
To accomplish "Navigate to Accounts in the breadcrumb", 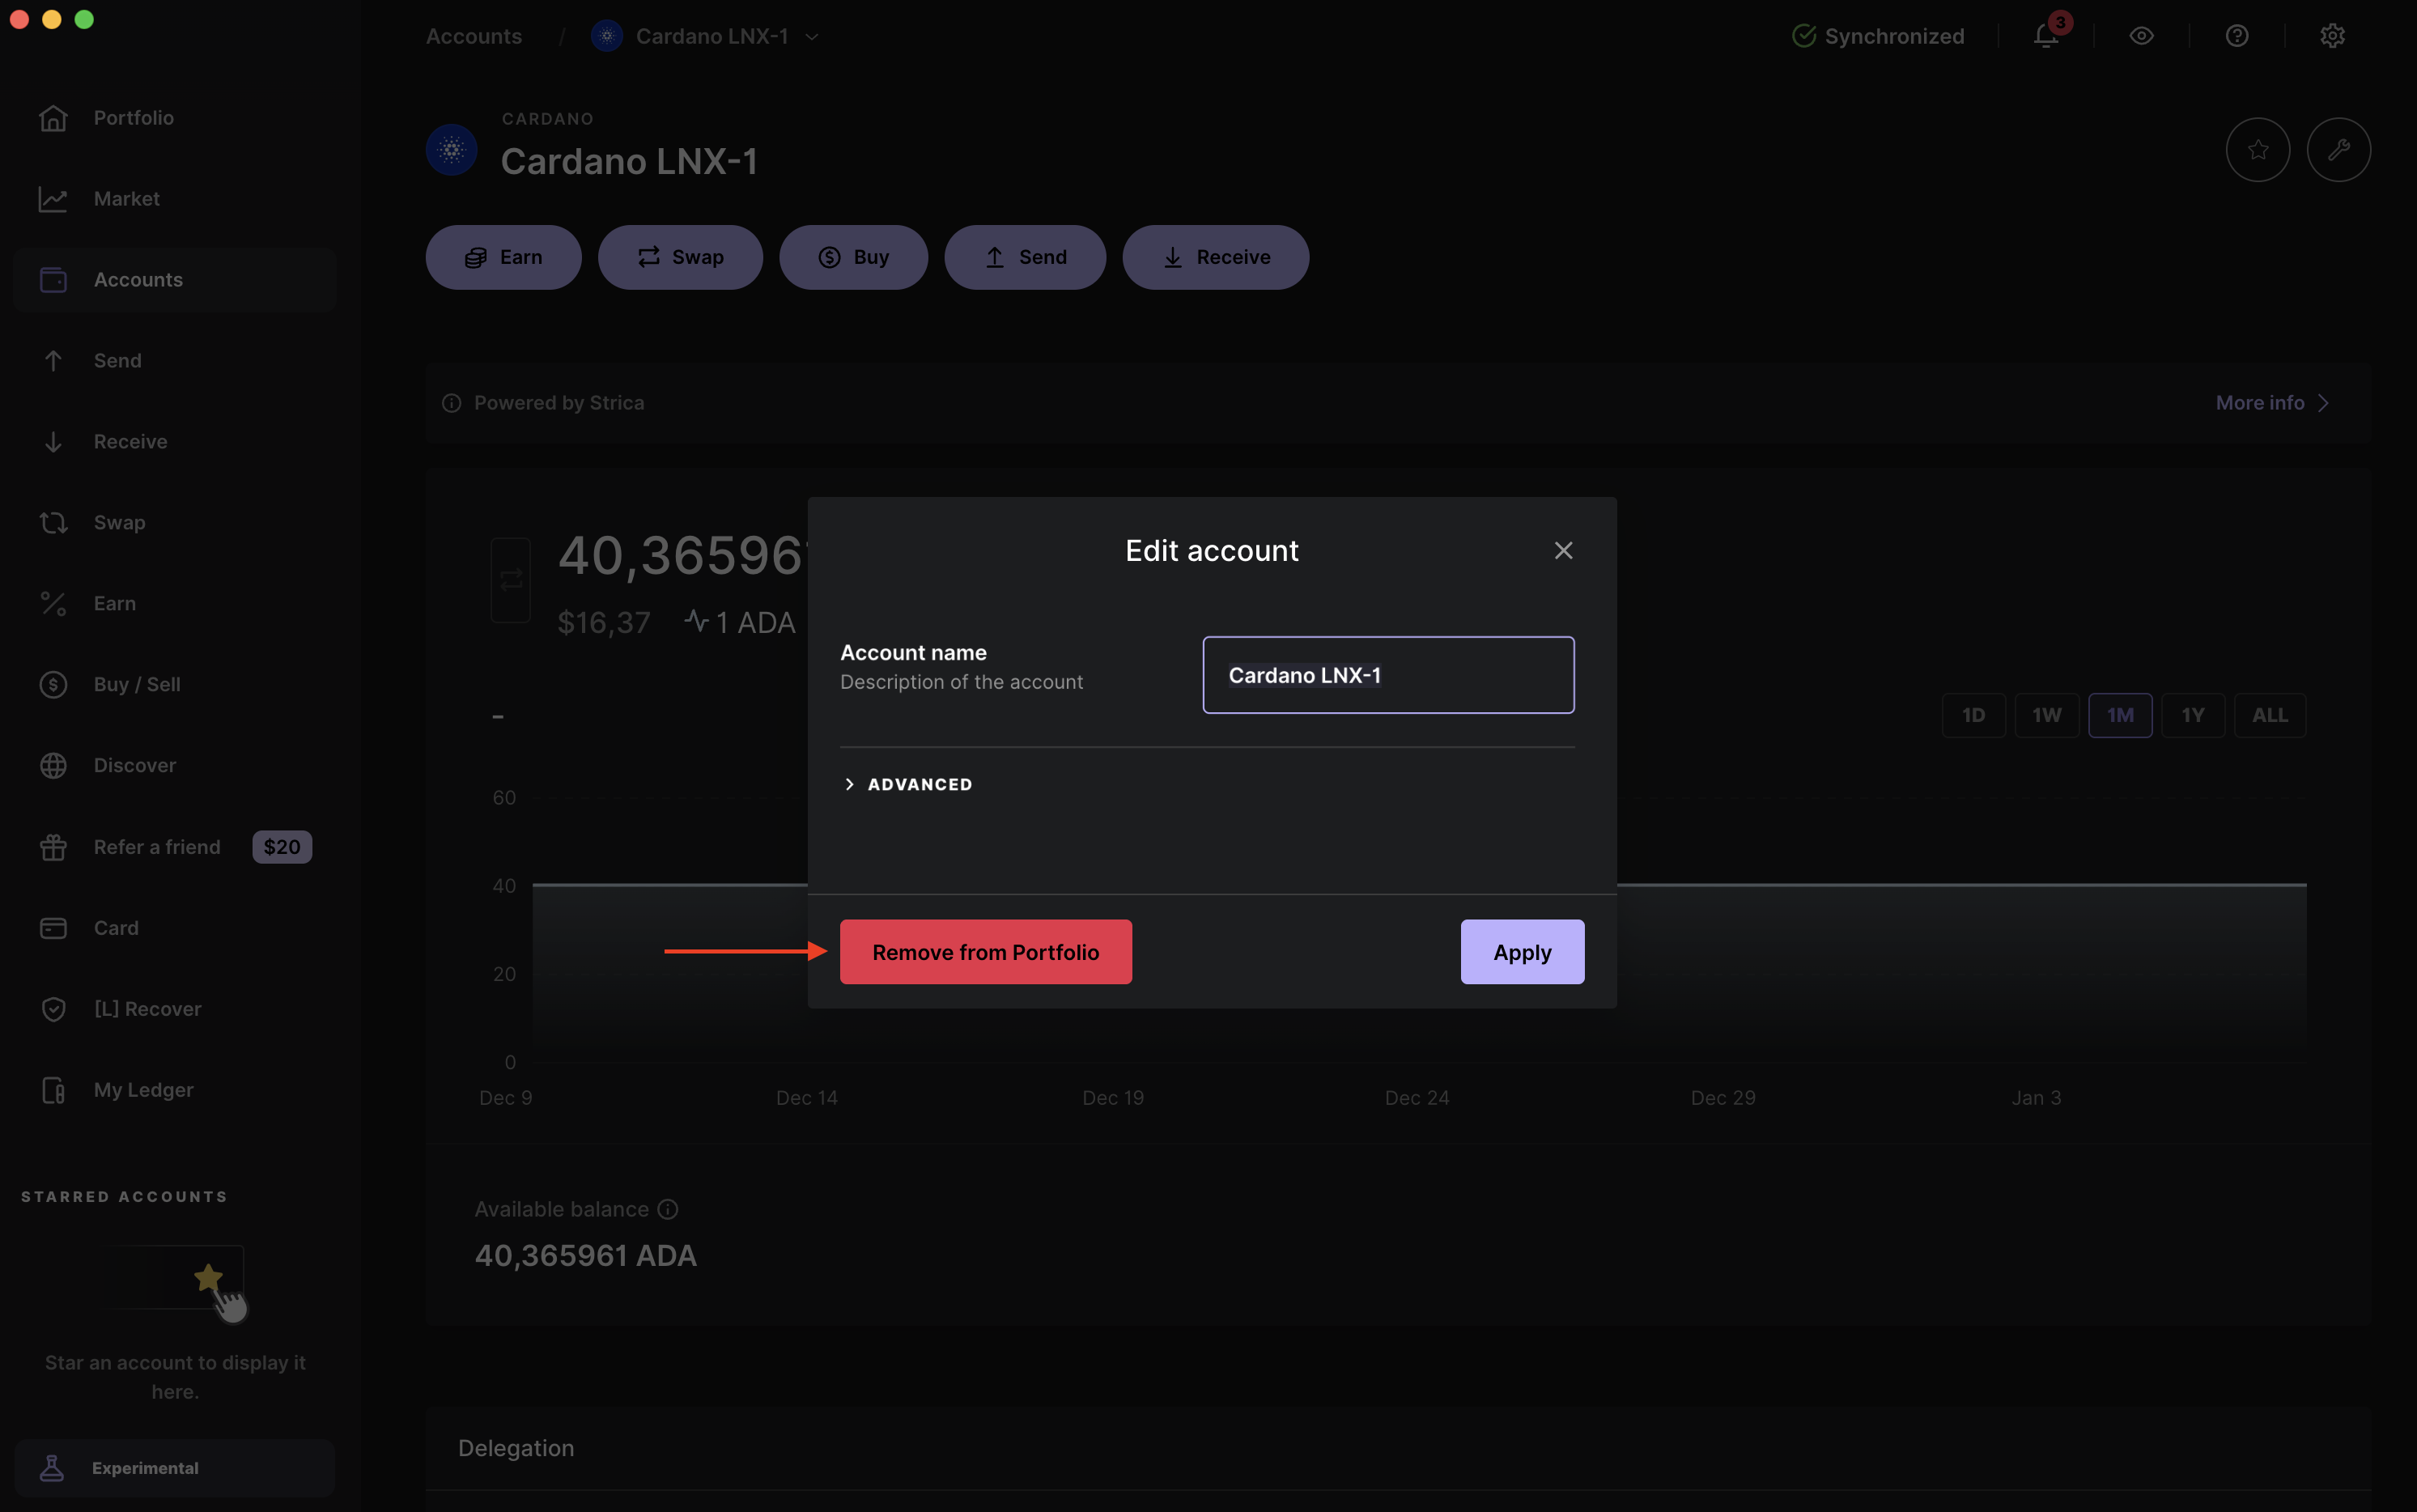I will pos(474,36).
